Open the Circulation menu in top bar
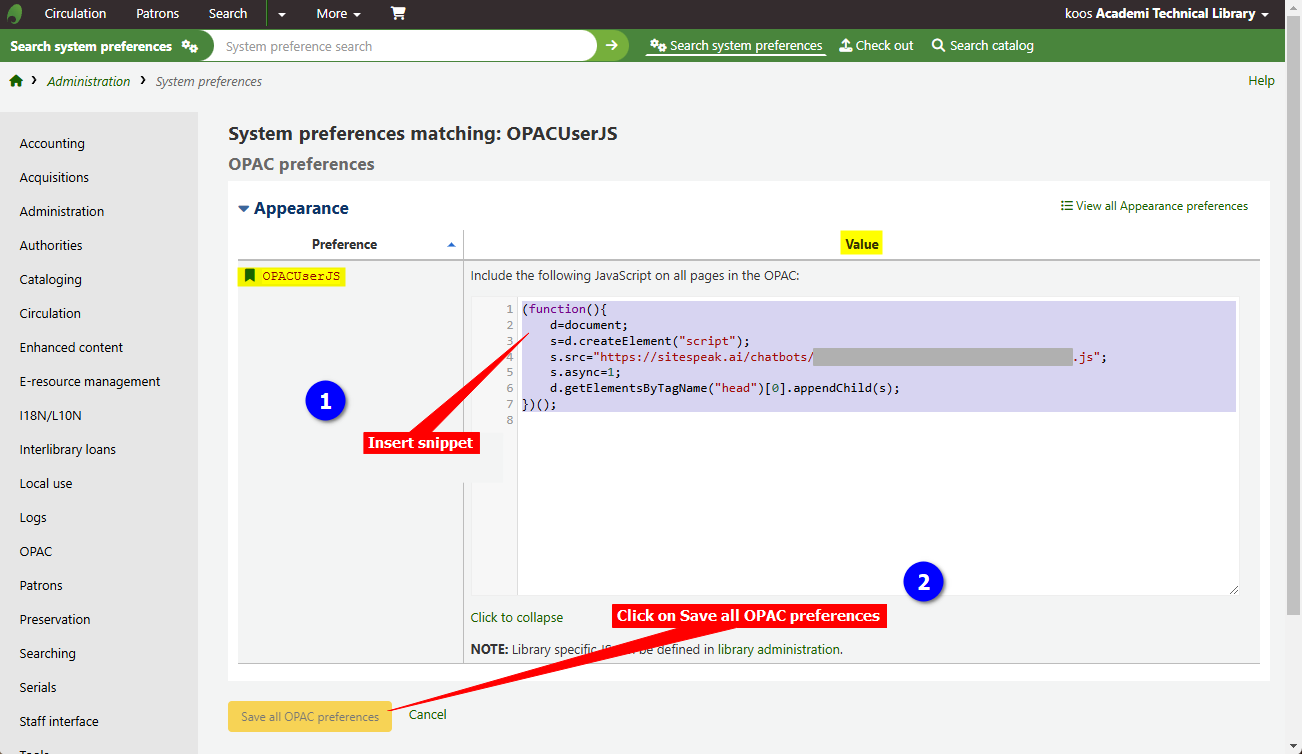Image resolution: width=1302 pixels, height=754 pixels. pos(75,14)
